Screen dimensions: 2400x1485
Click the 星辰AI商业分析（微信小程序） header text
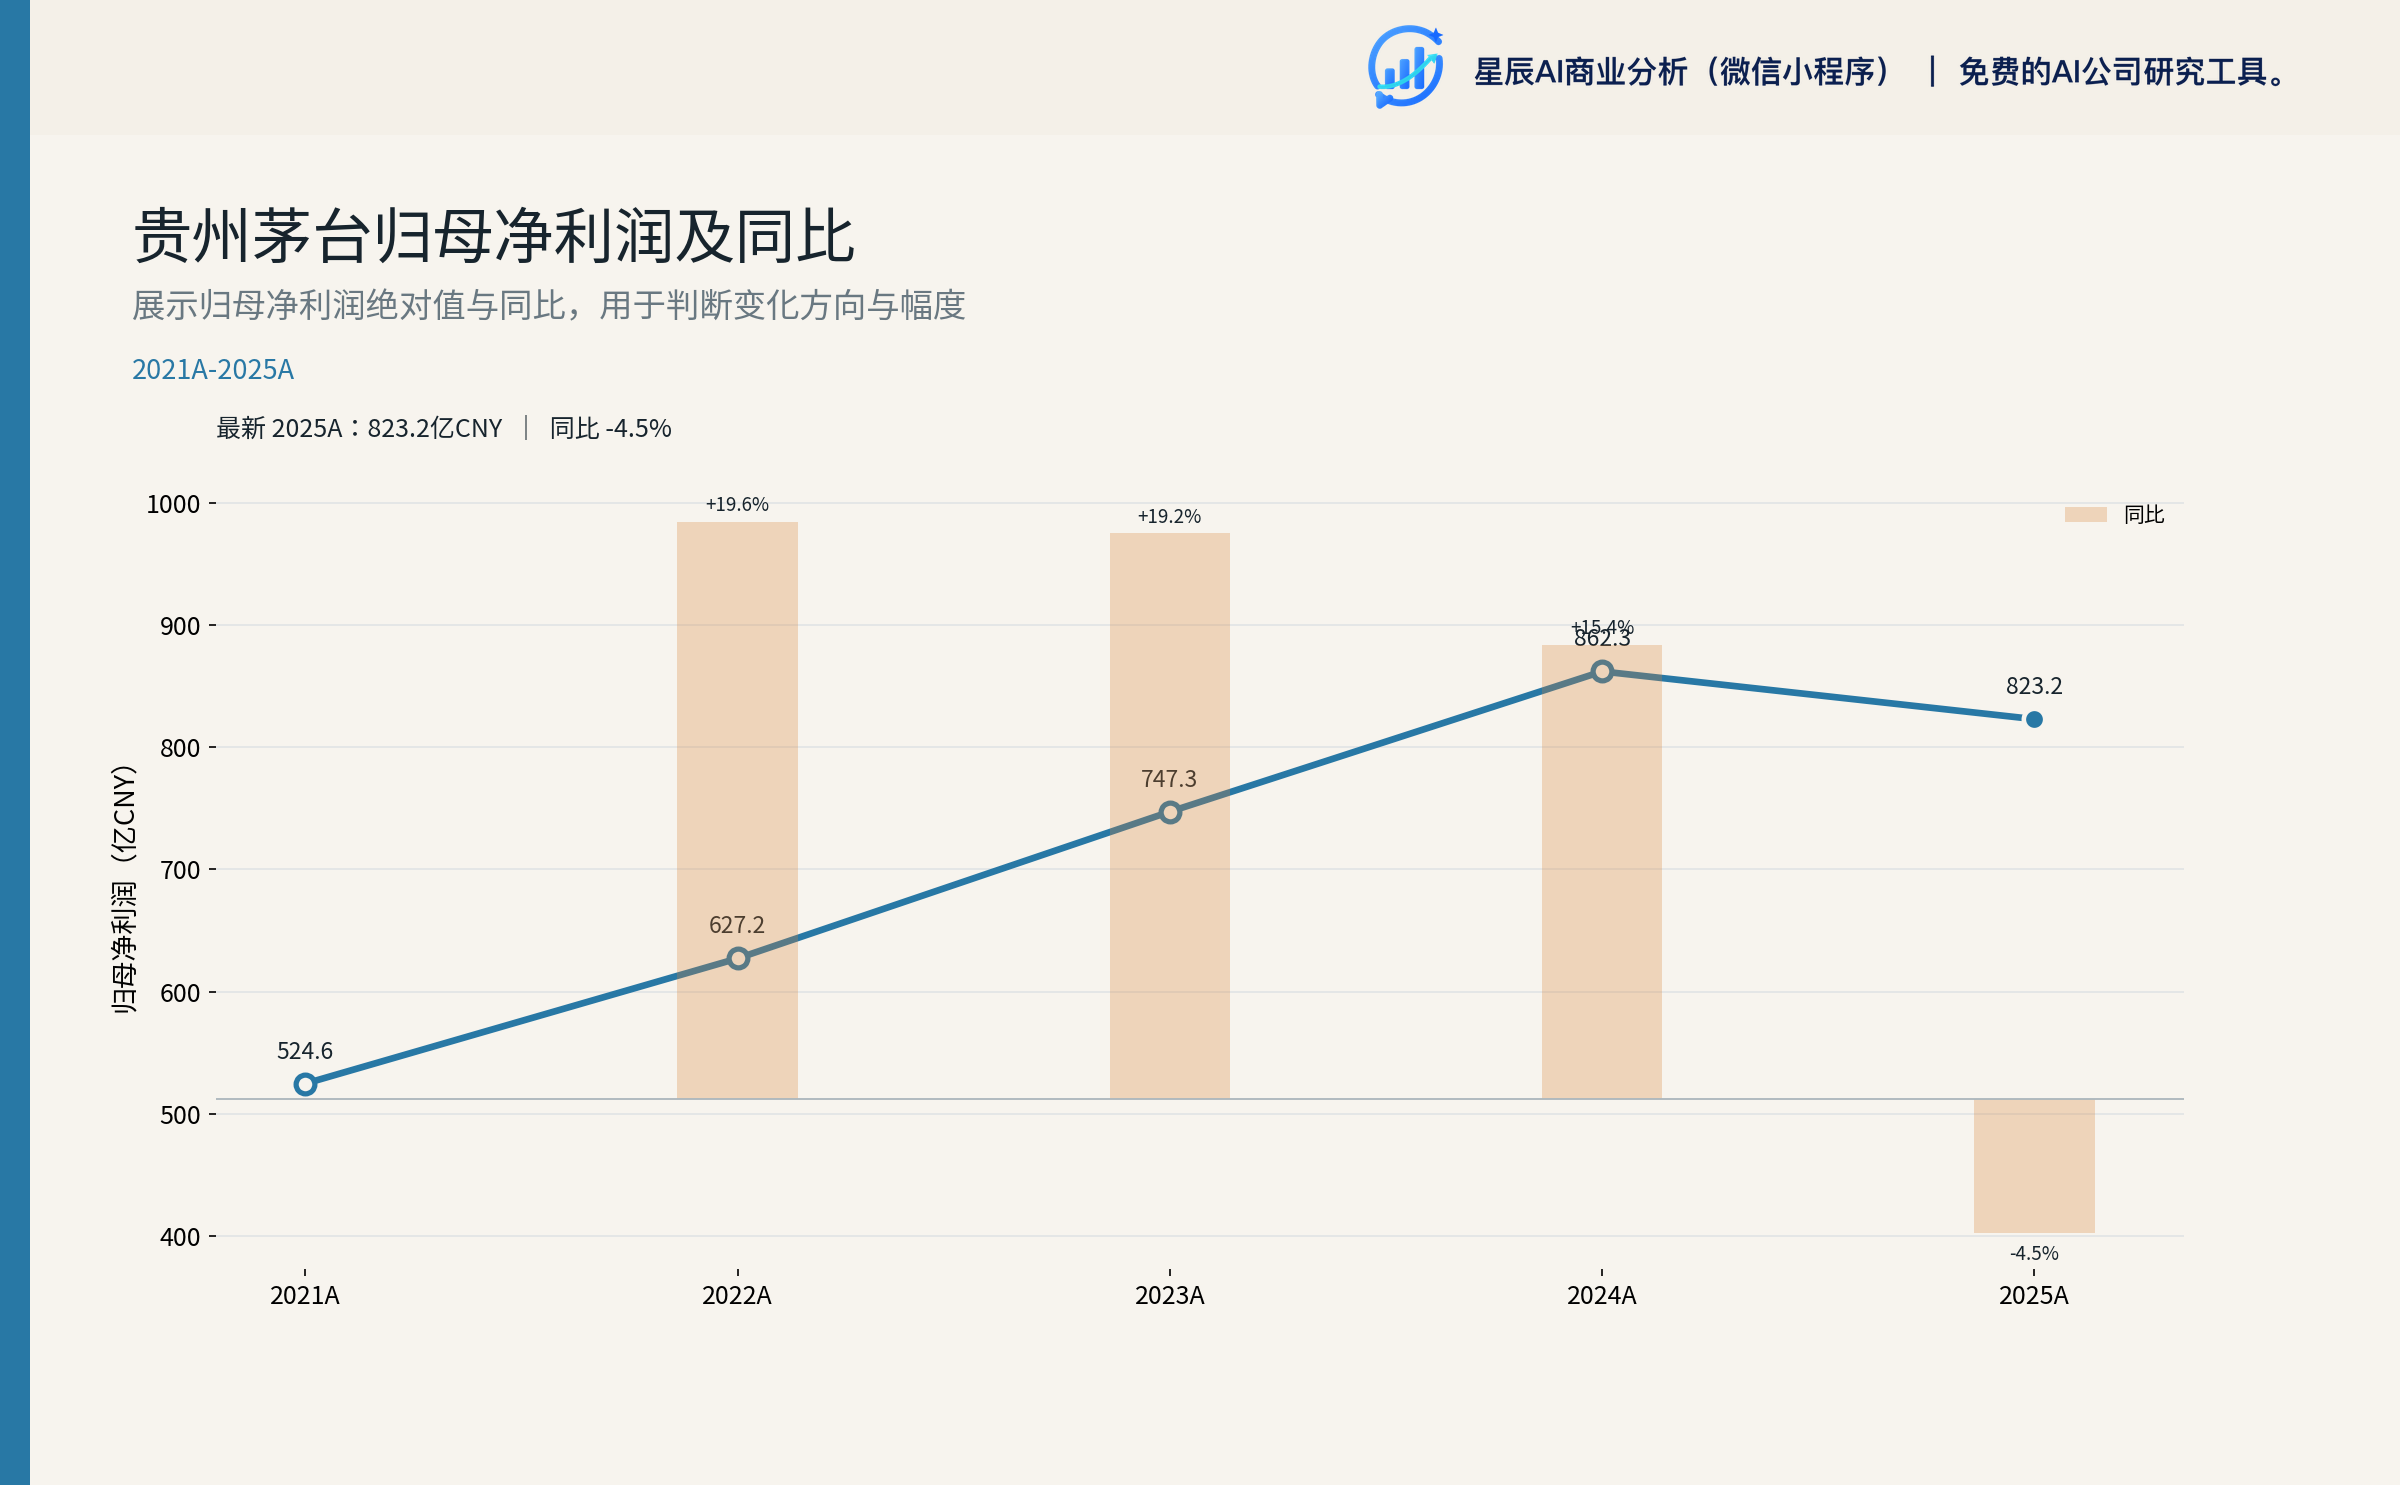coord(1685,72)
